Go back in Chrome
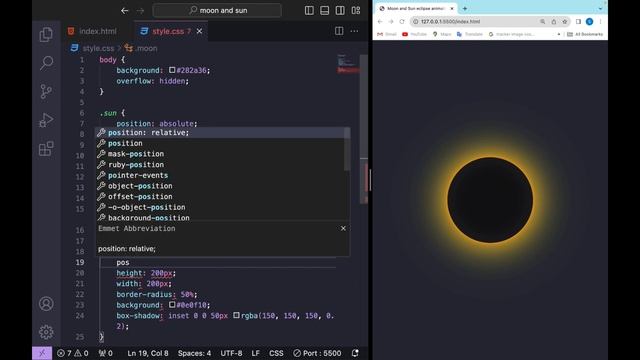Image resolution: width=640 pixels, height=360 pixels. 380,22
